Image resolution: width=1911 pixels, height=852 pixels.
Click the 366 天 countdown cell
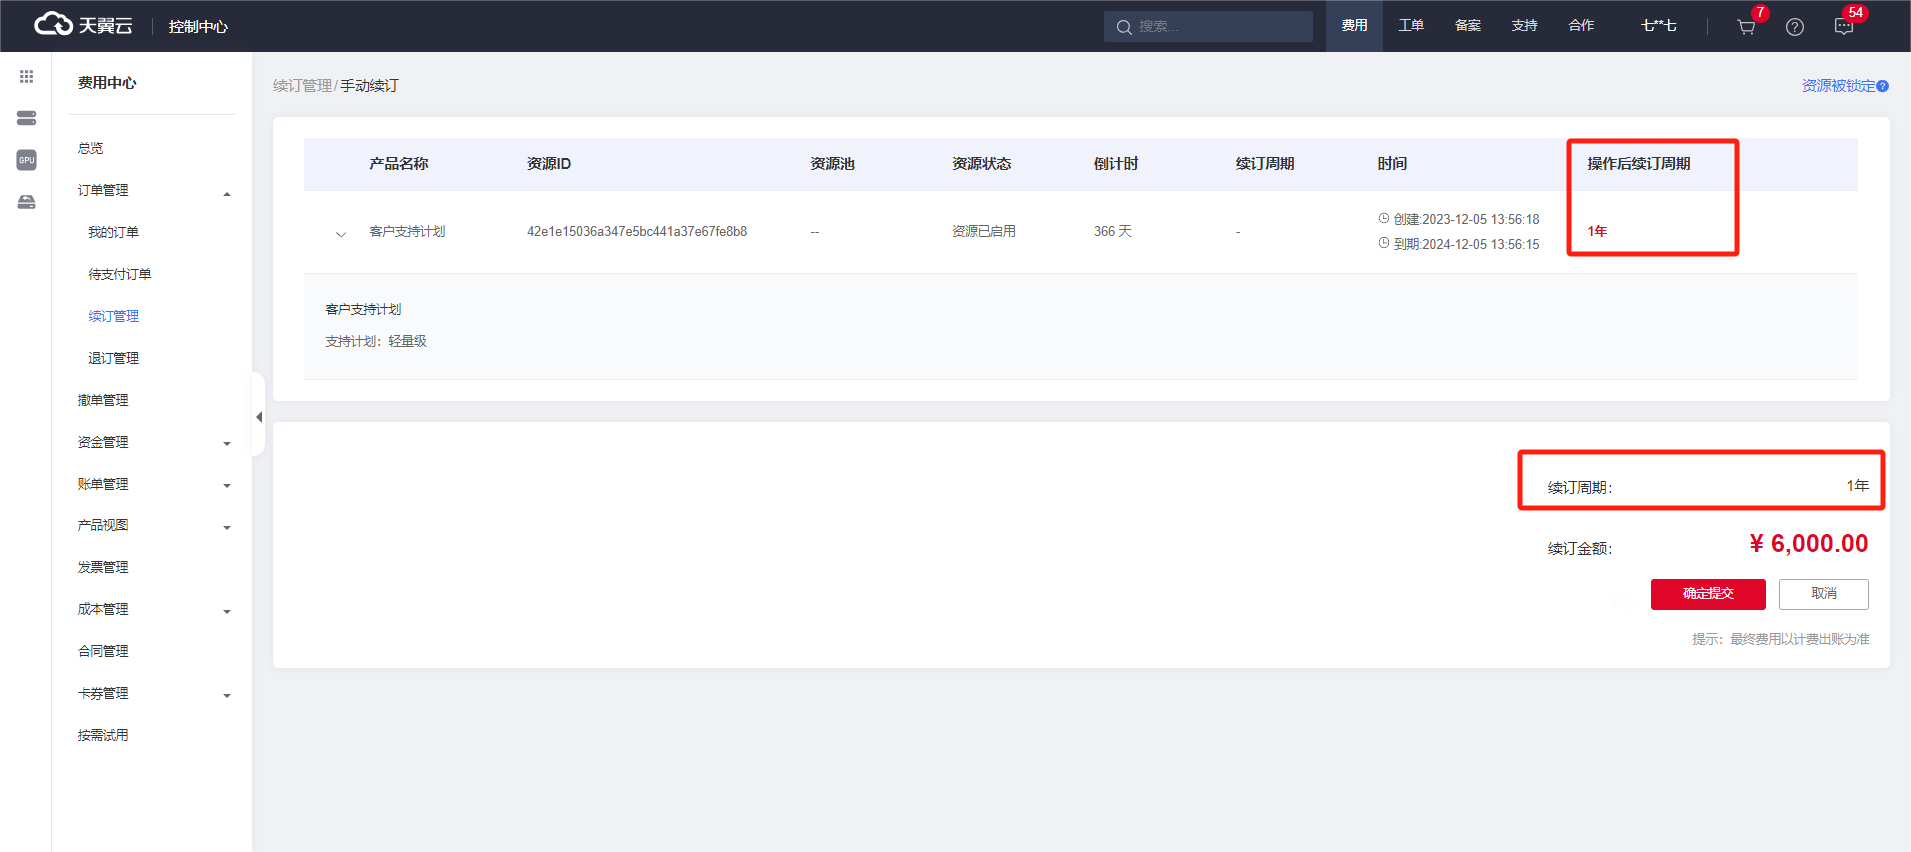point(1113,232)
